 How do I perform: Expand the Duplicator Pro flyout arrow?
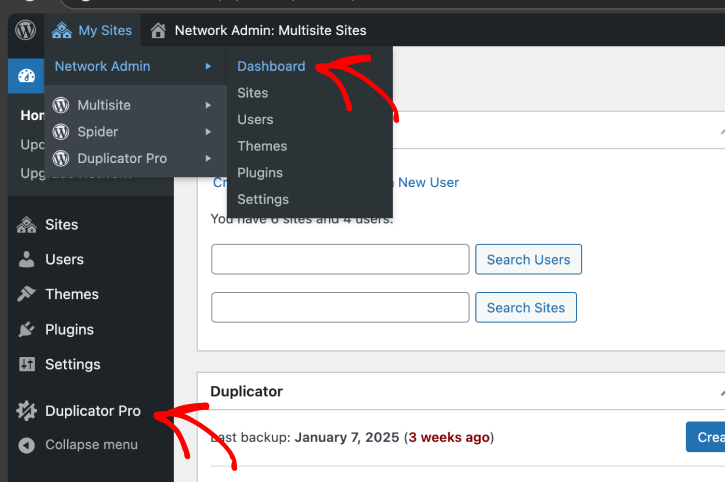[208, 159]
